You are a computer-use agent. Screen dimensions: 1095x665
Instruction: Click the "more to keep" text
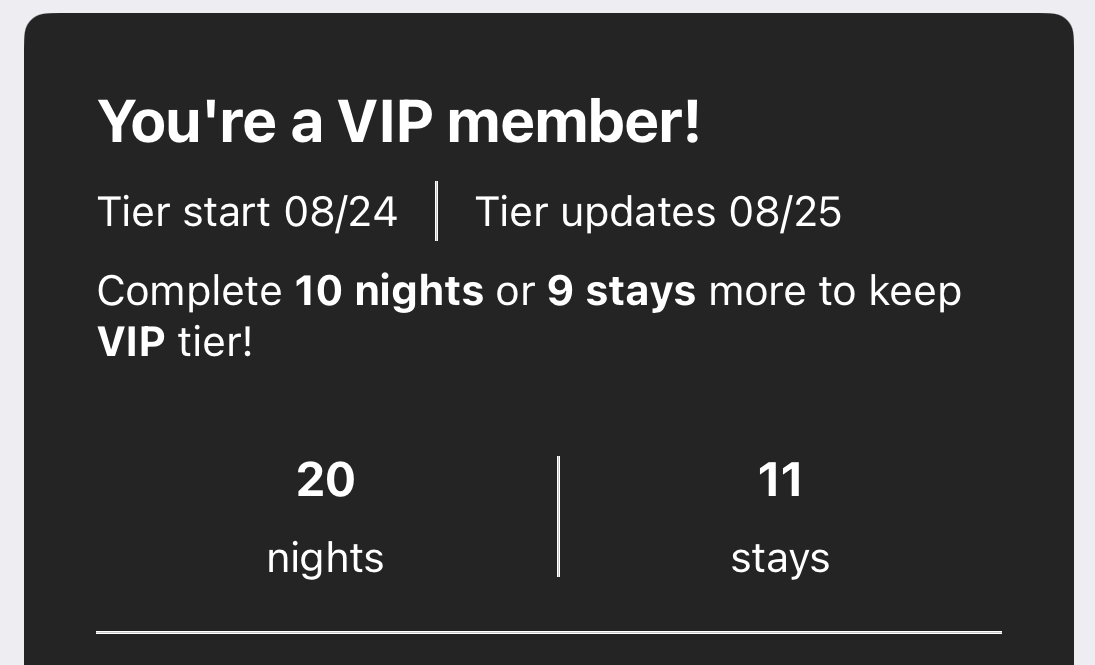tap(835, 291)
